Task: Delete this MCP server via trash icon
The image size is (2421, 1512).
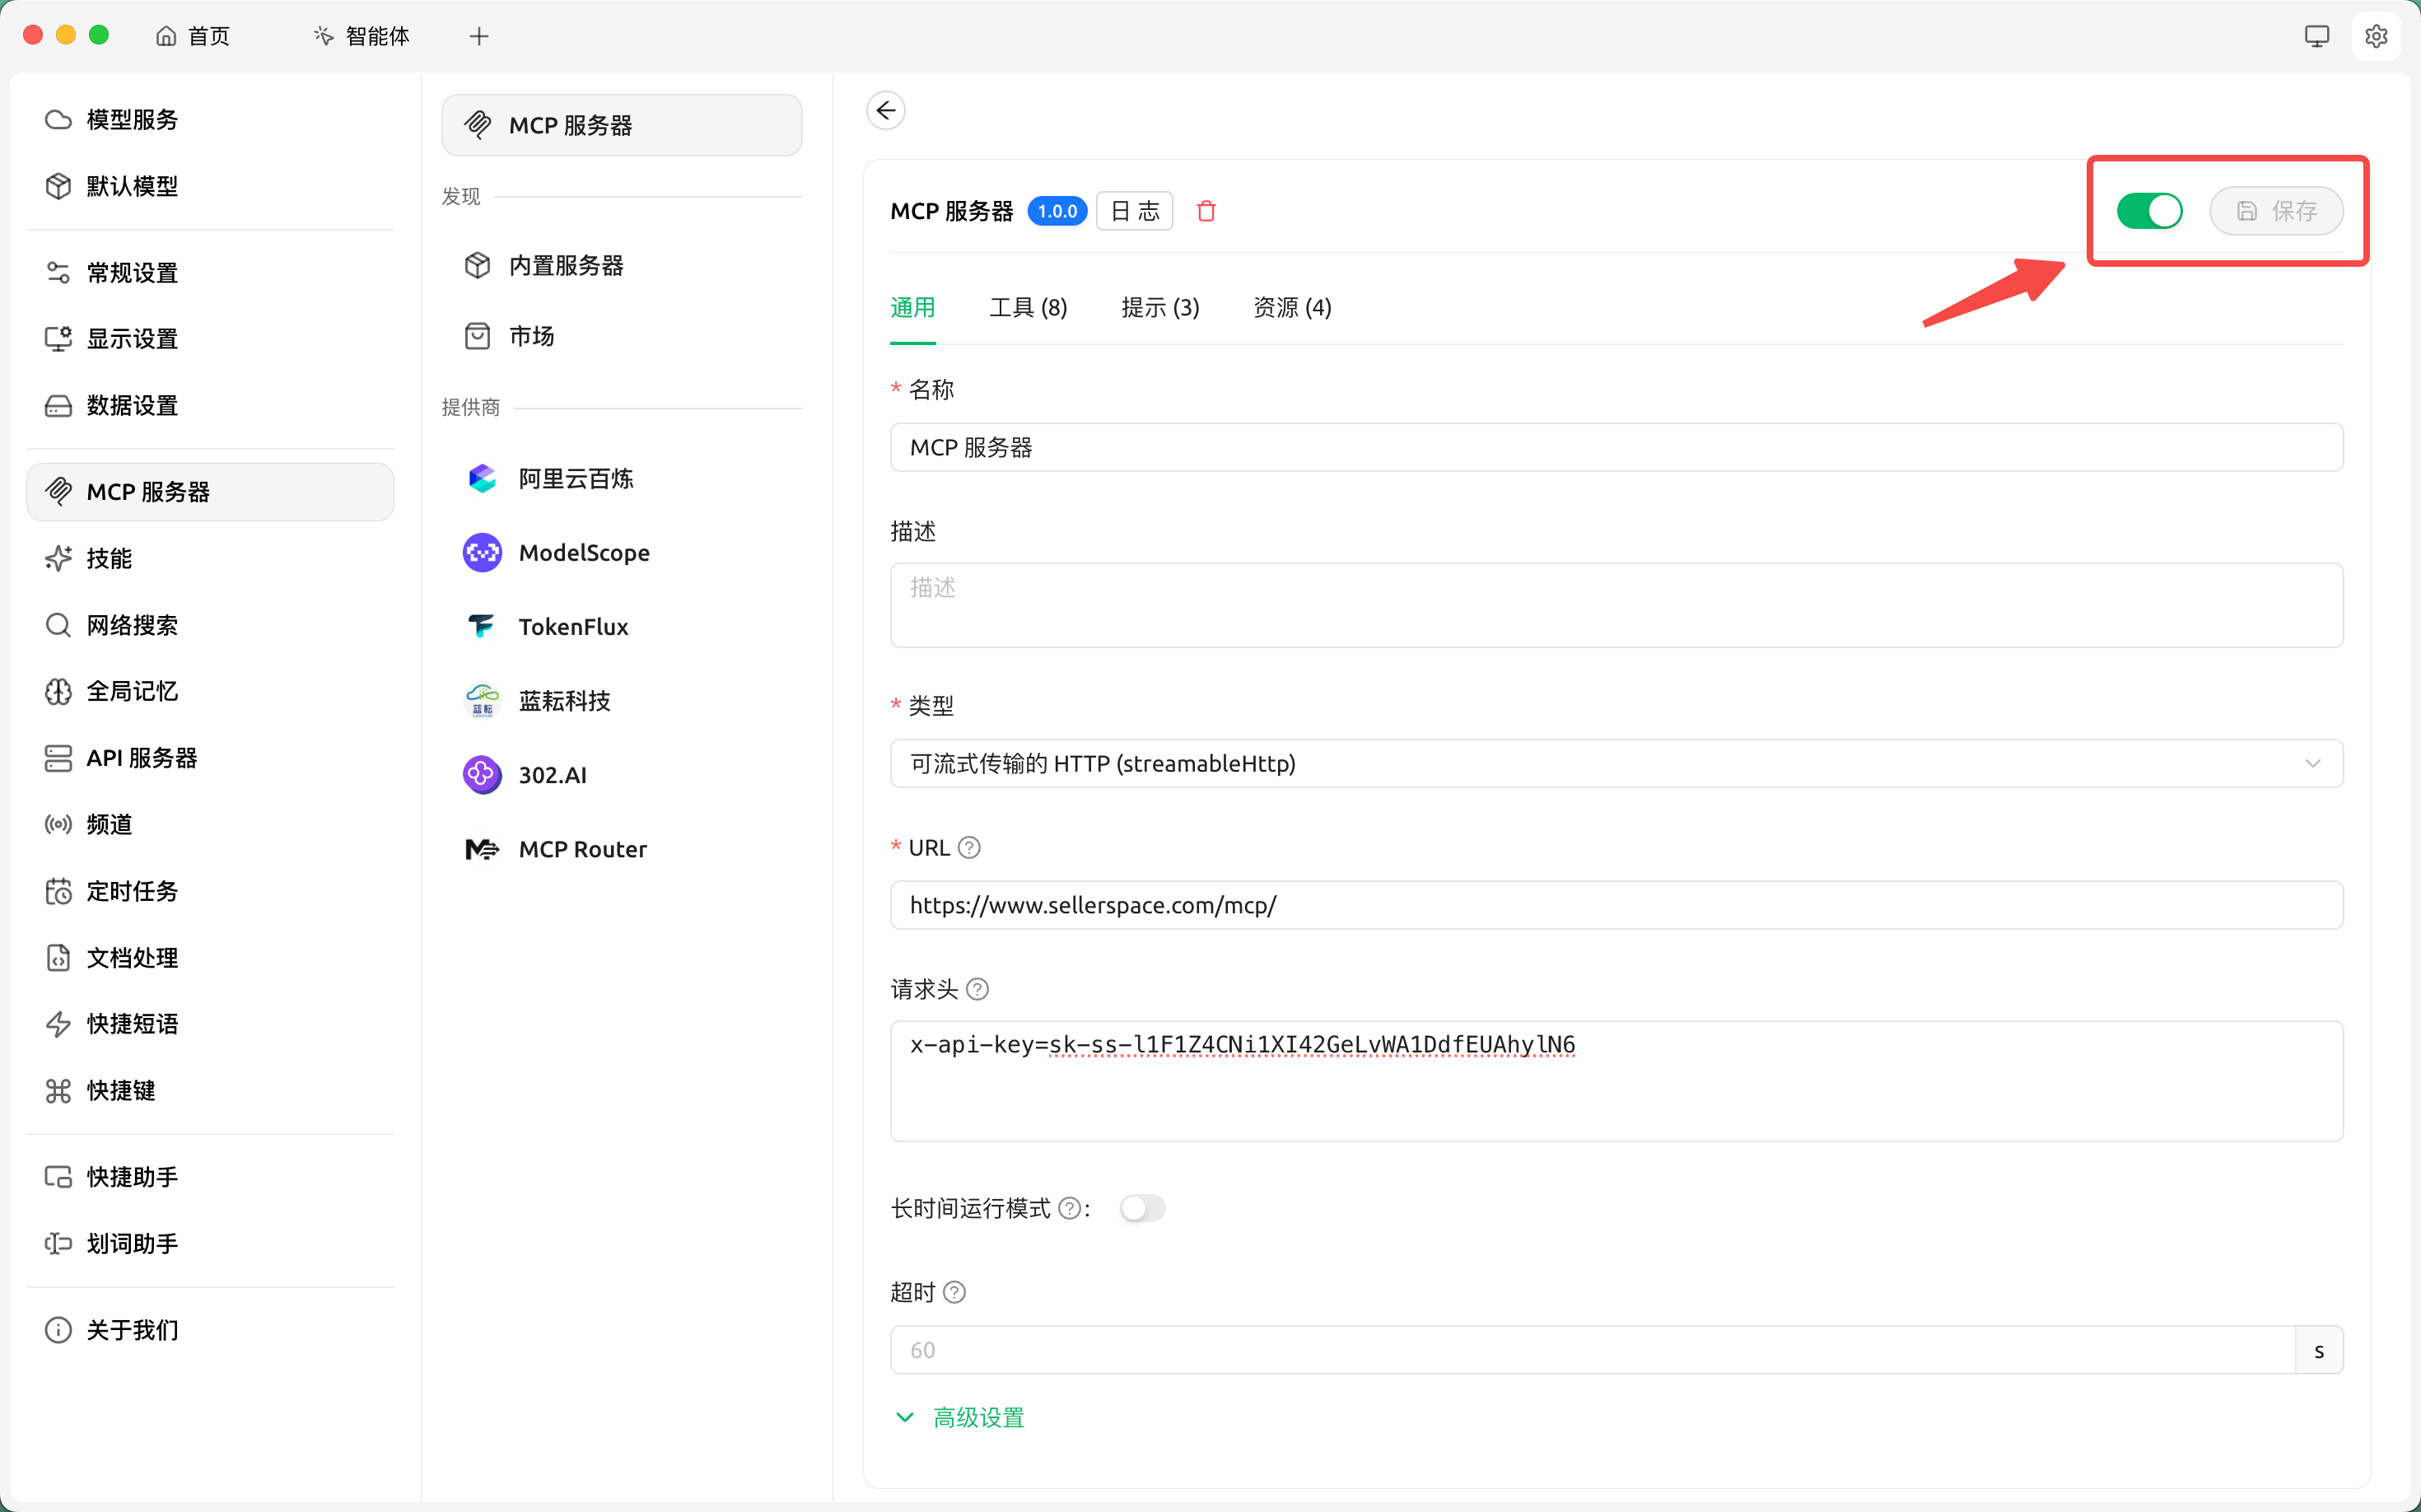Action: coord(1206,211)
